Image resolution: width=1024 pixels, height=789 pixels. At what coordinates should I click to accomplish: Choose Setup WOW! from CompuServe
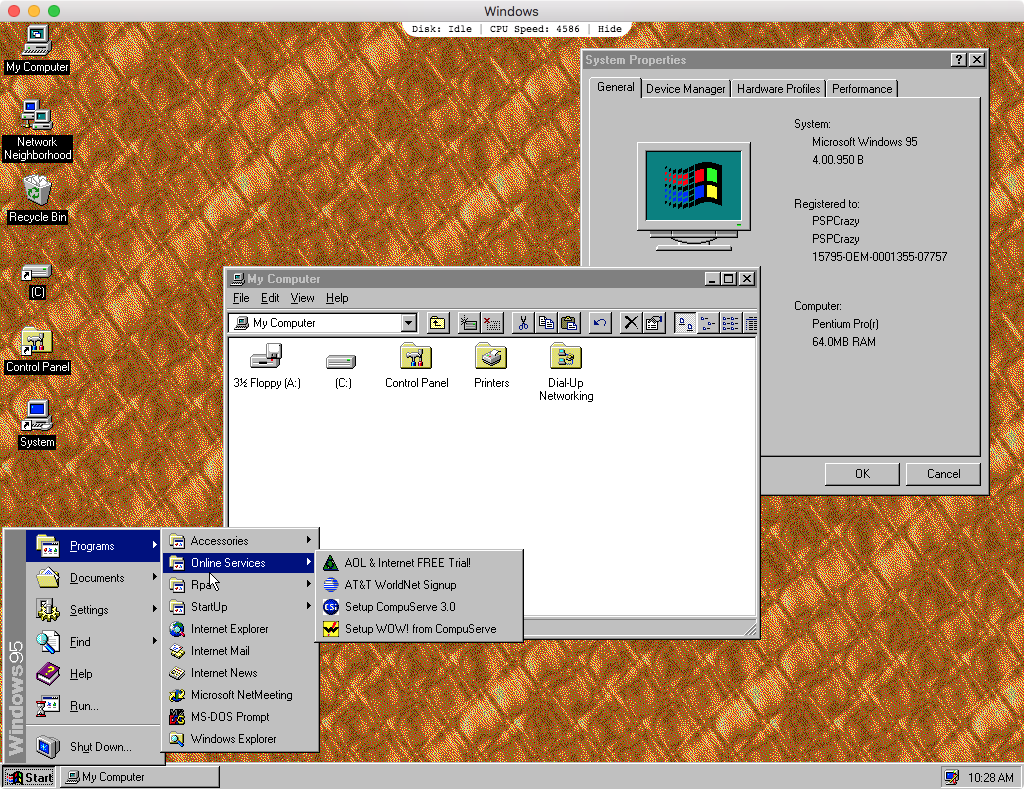(419, 629)
